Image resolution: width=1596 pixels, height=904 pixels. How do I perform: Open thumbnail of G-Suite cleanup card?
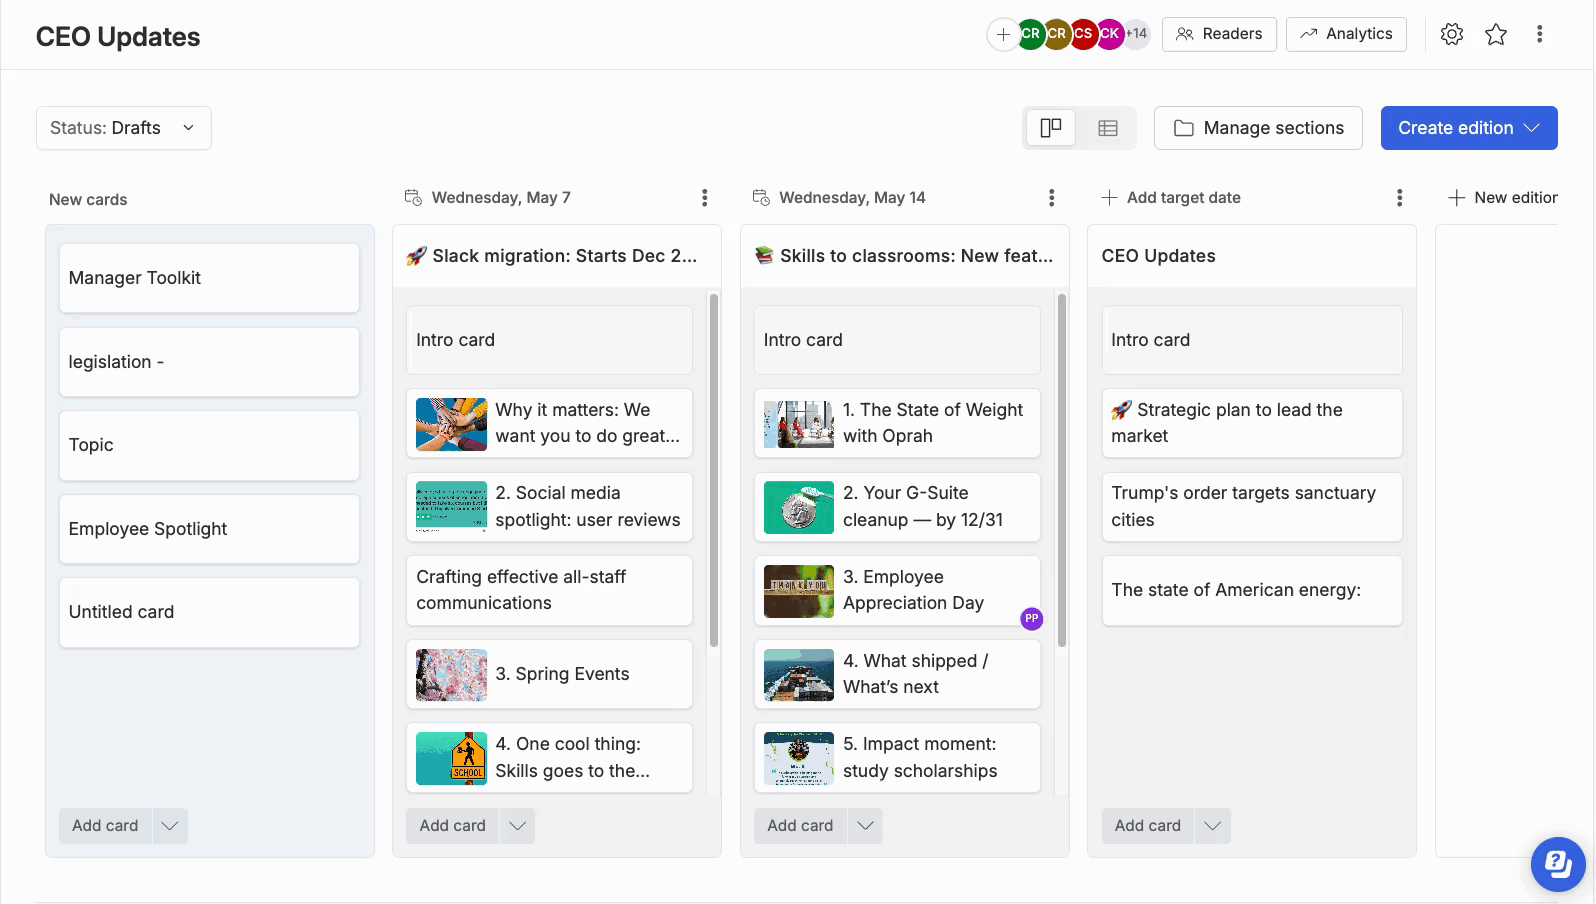(x=799, y=508)
